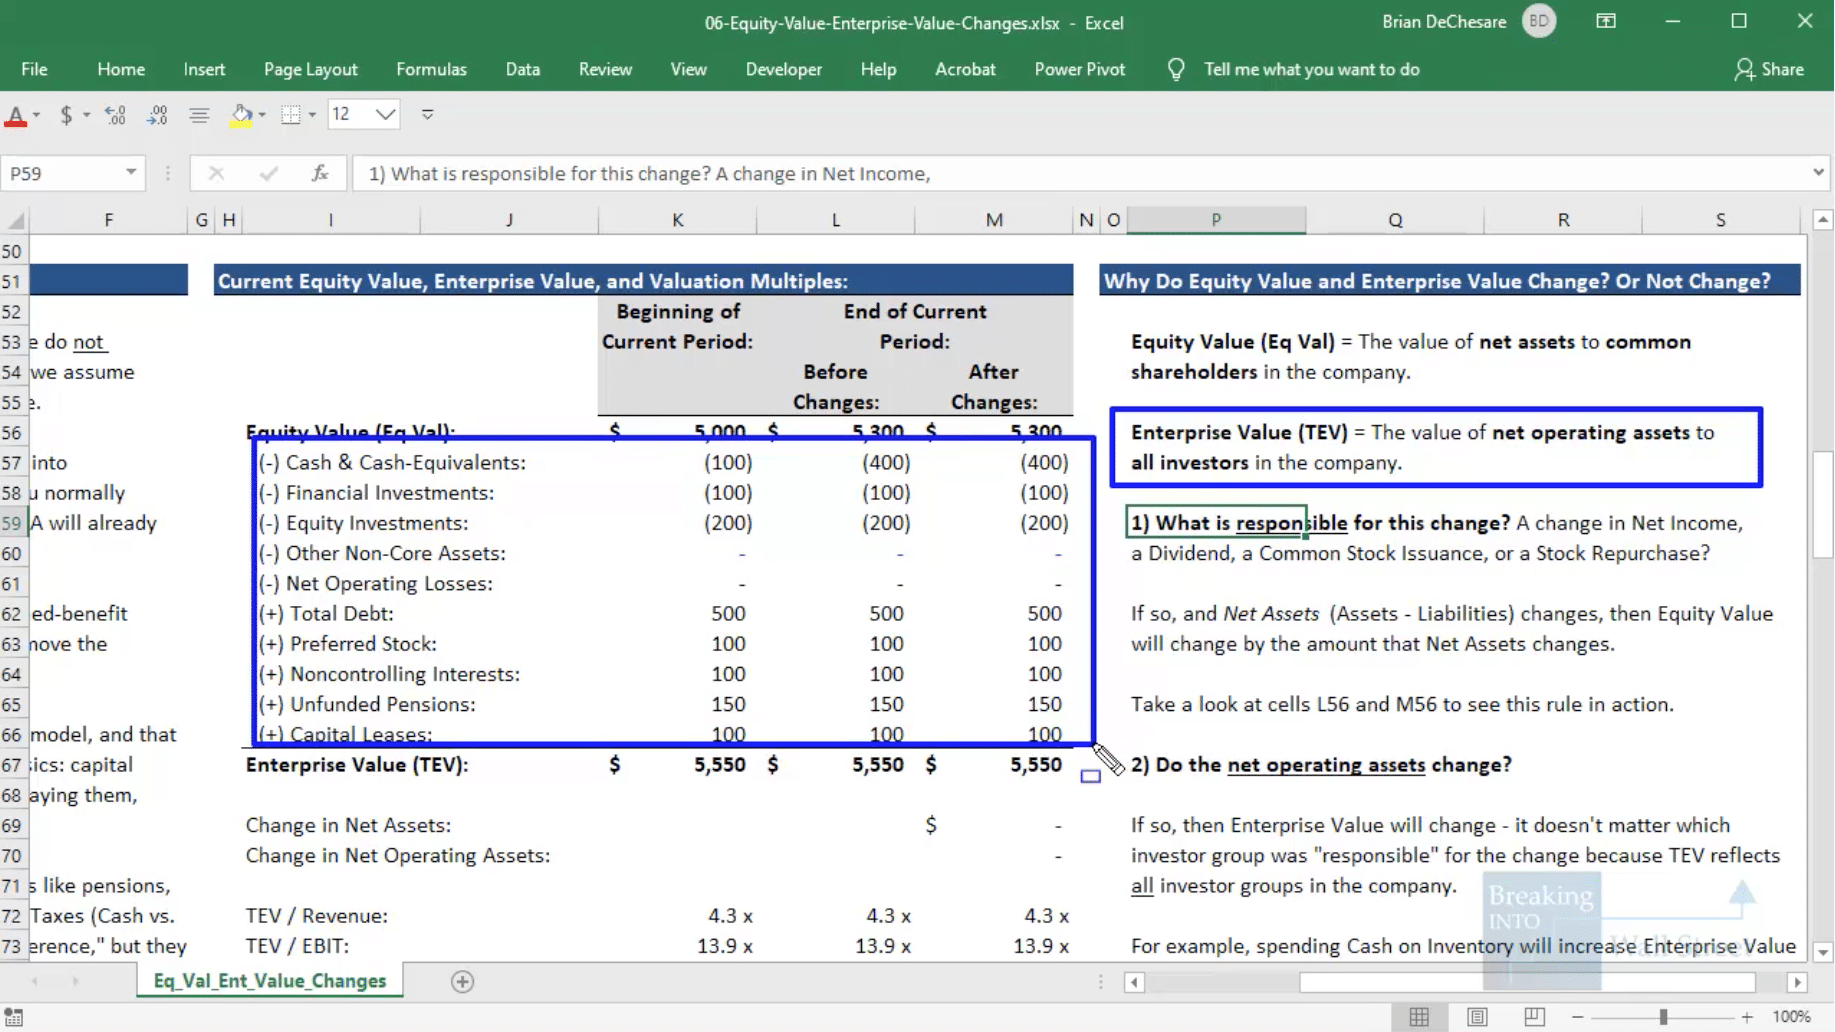This screenshot has width=1835, height=1032.
Task: Switch to Normal view
Action: point(1419,1017)
